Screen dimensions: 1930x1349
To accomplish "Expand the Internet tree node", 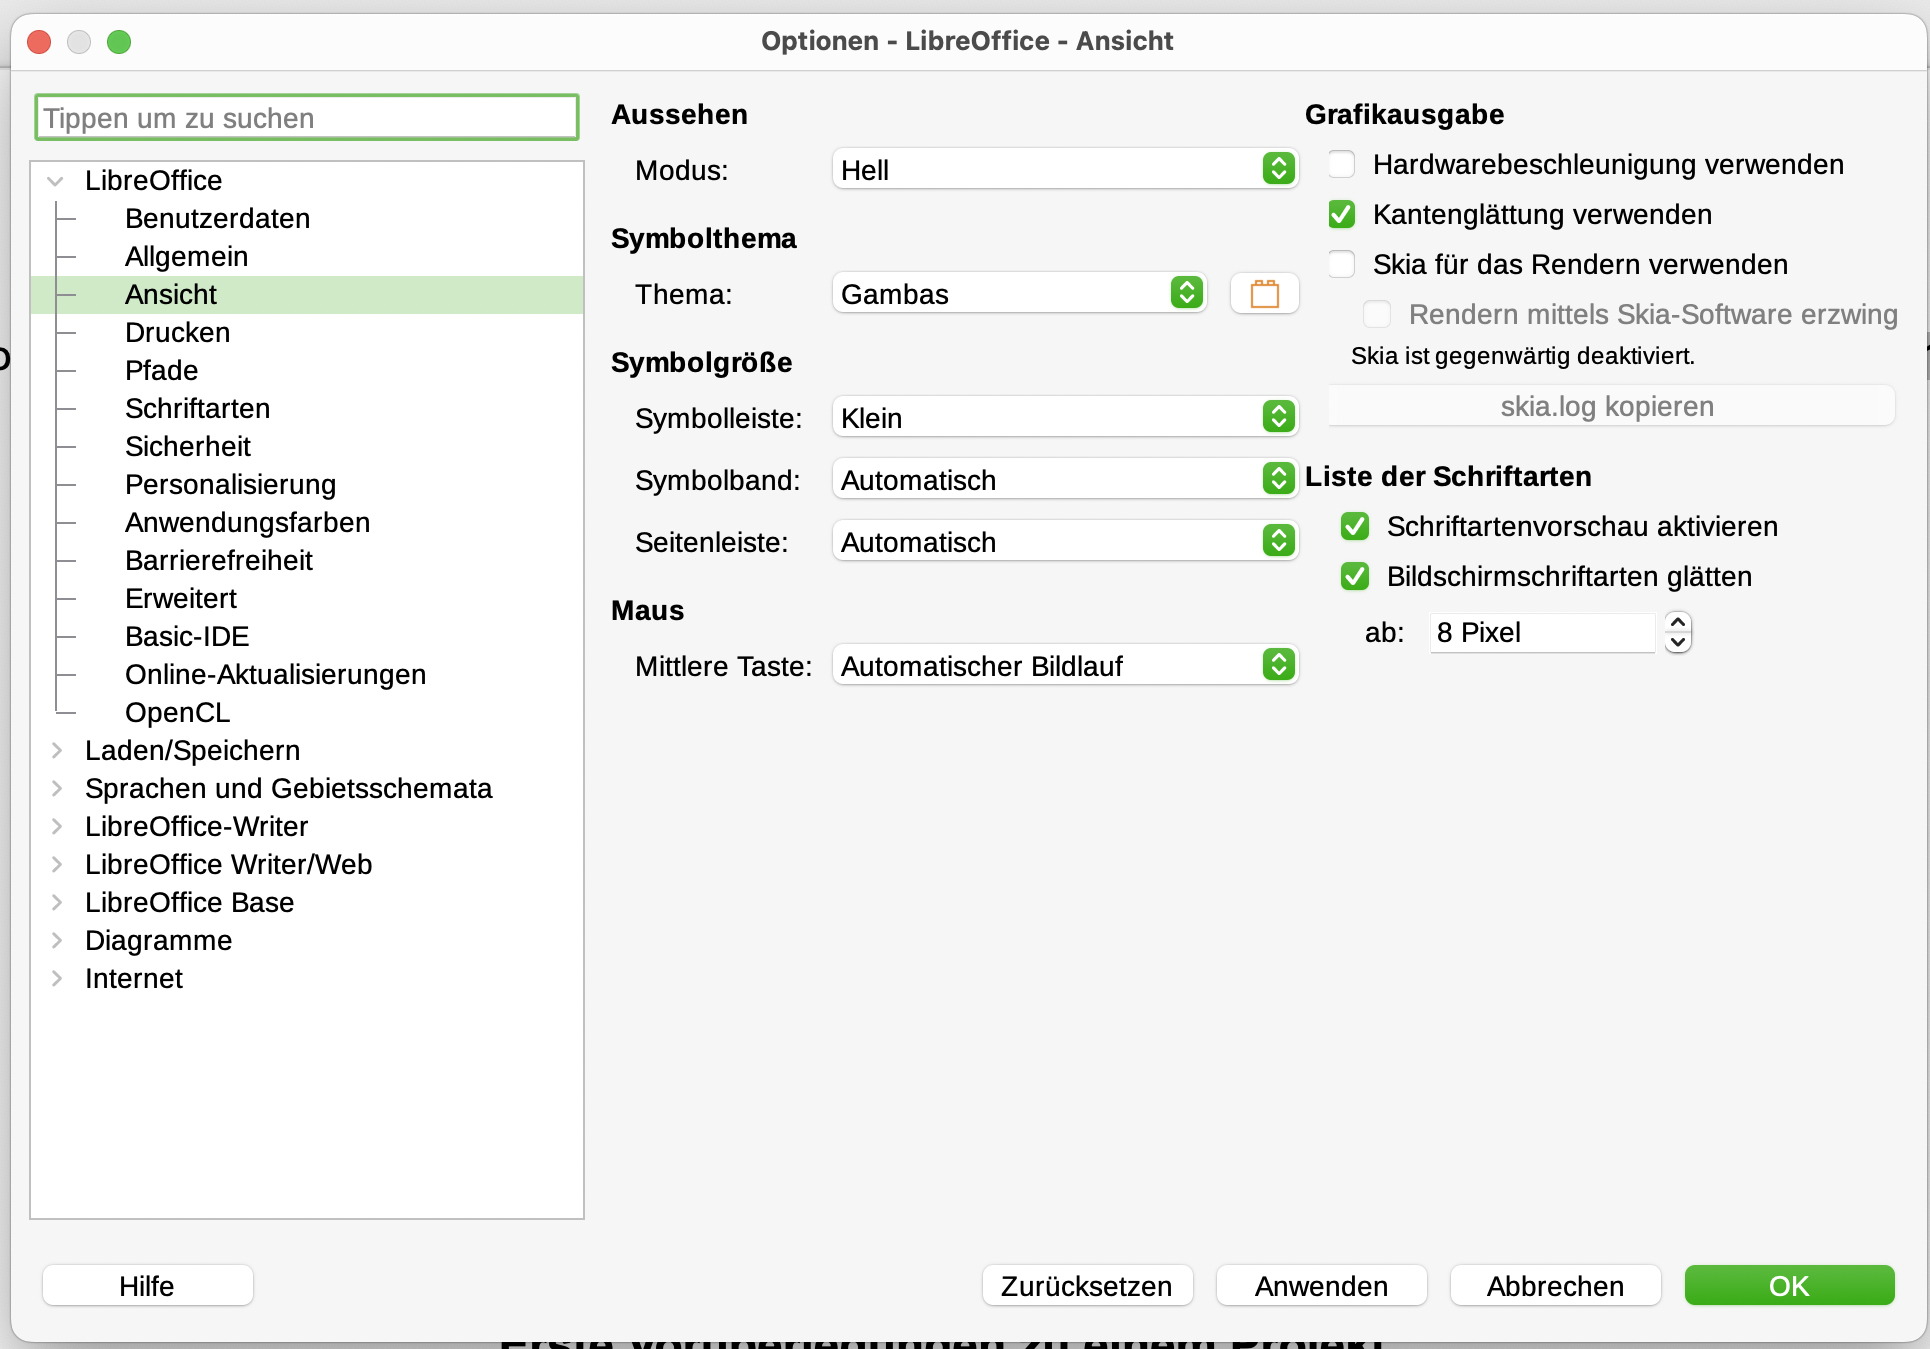I will [57, 978].
